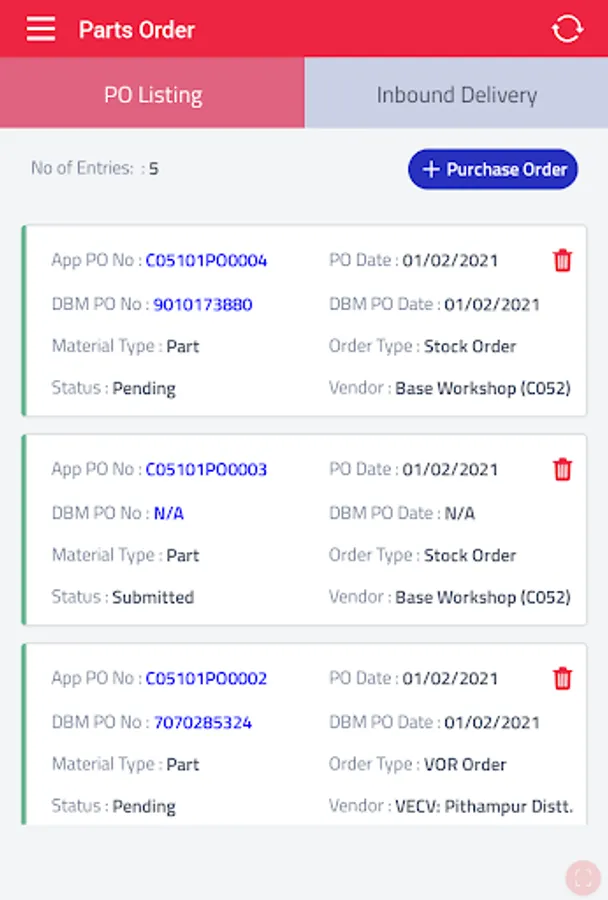Open App PO No C05101PO0002 link

pos(207,678)
